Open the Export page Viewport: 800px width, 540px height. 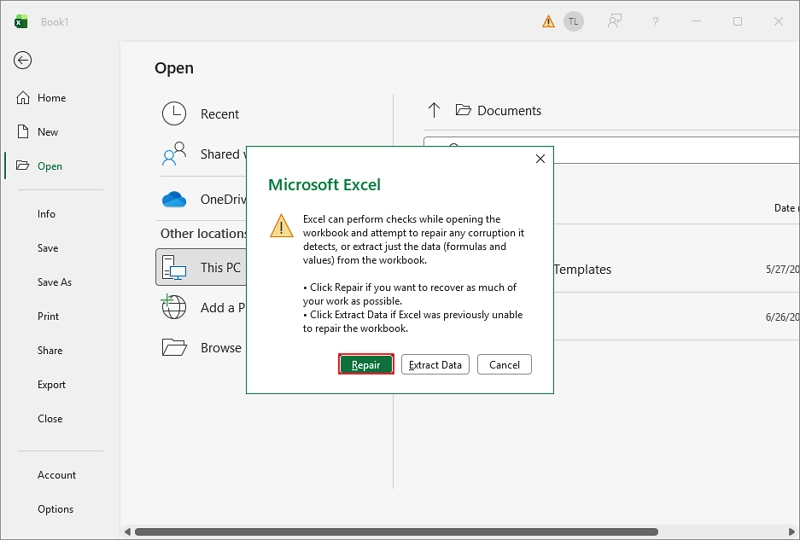point(51,385)
